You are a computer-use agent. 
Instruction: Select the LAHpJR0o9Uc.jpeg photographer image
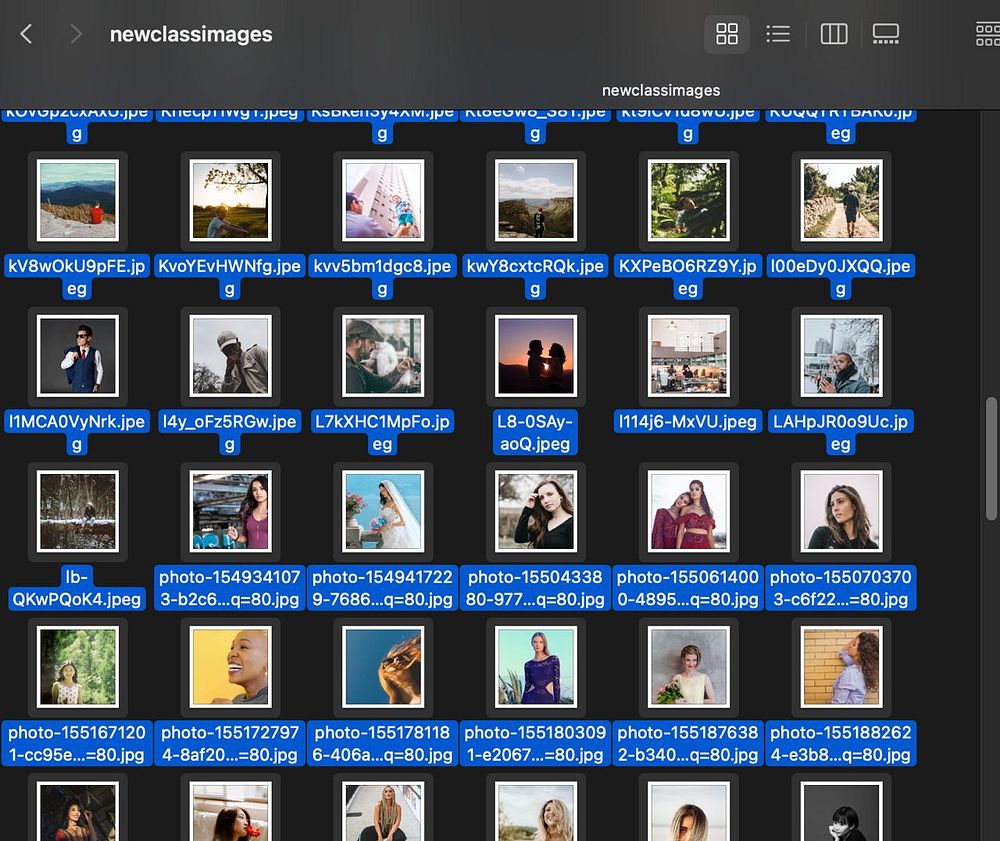(x=841, y=355)
